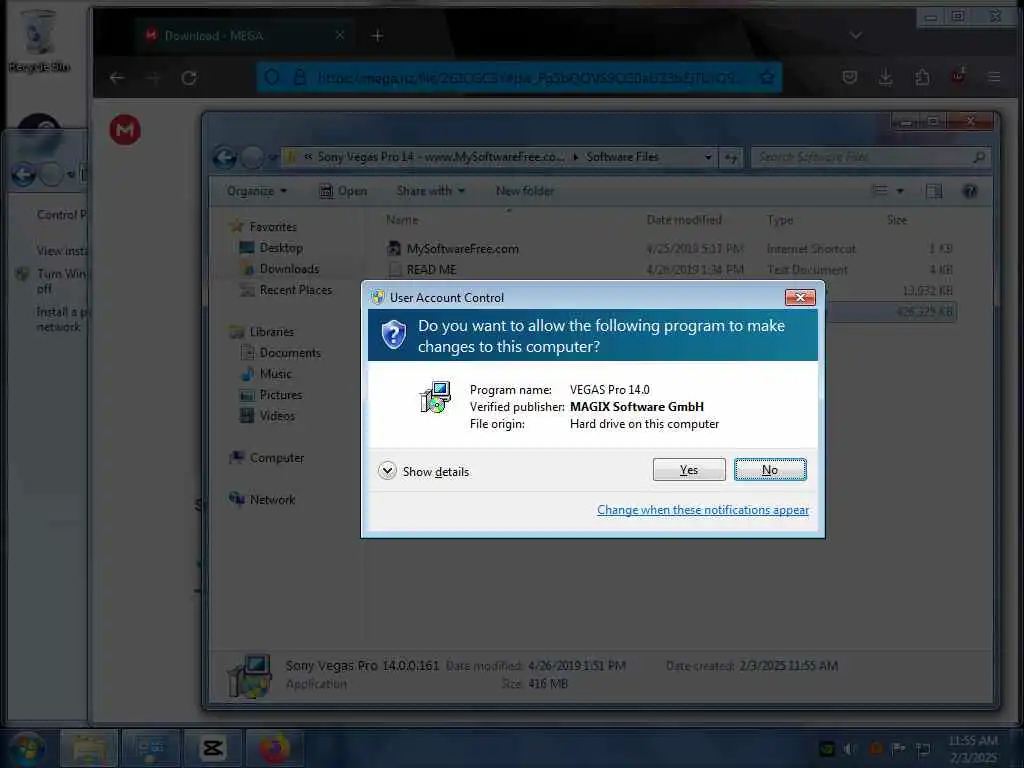Click the Search Software Files field
Screen dimensions: 1024x768
(x=870, y=157)
